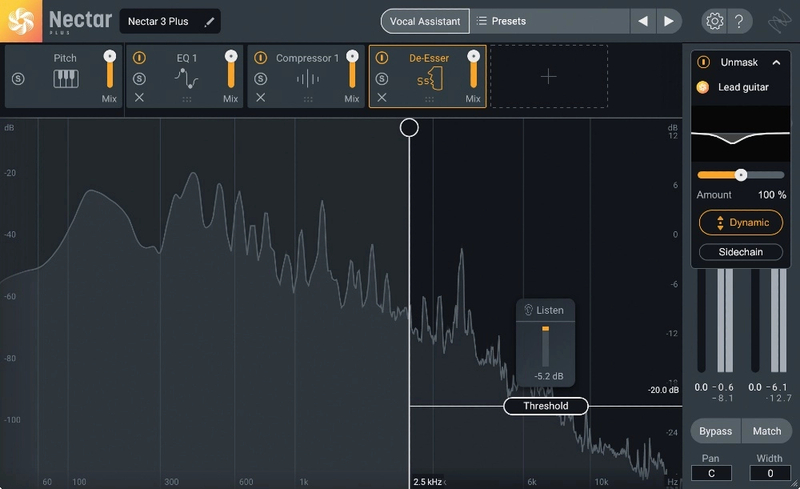Click the Unmask curve display
Viewport: 800px width, 489px height.
(740, 134)
